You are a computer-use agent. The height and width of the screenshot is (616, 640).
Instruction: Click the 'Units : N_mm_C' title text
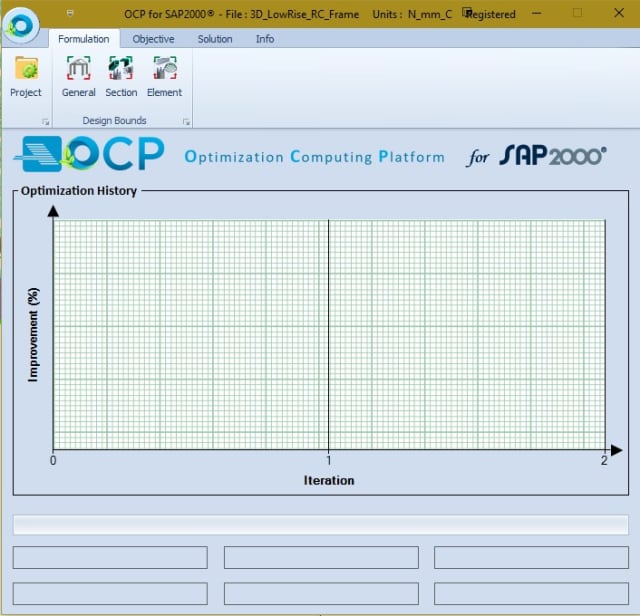click(x=412, y=14)
